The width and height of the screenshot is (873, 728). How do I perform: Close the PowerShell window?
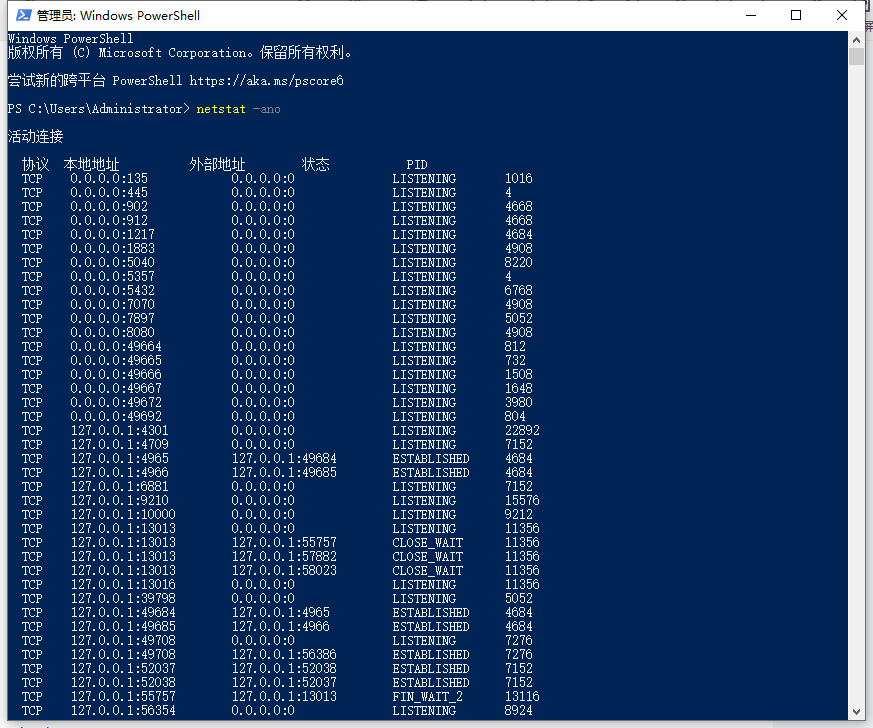point(842,15)
